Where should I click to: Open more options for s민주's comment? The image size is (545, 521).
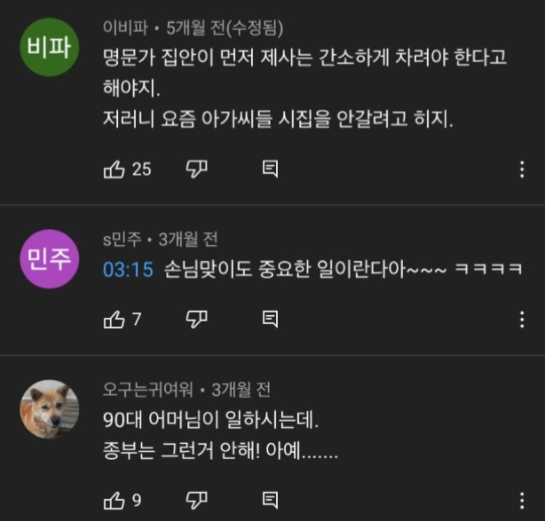[522, 319]
